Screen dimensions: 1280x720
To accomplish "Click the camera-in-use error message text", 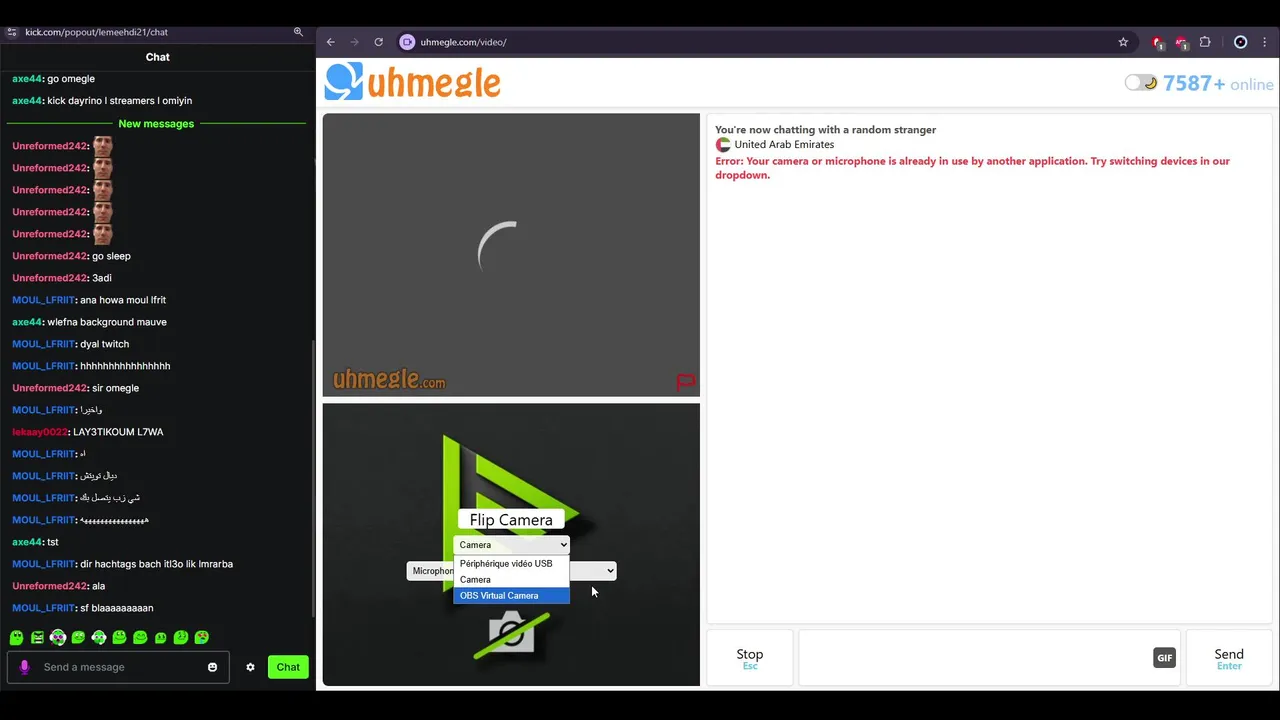I will tap(972, 168).
